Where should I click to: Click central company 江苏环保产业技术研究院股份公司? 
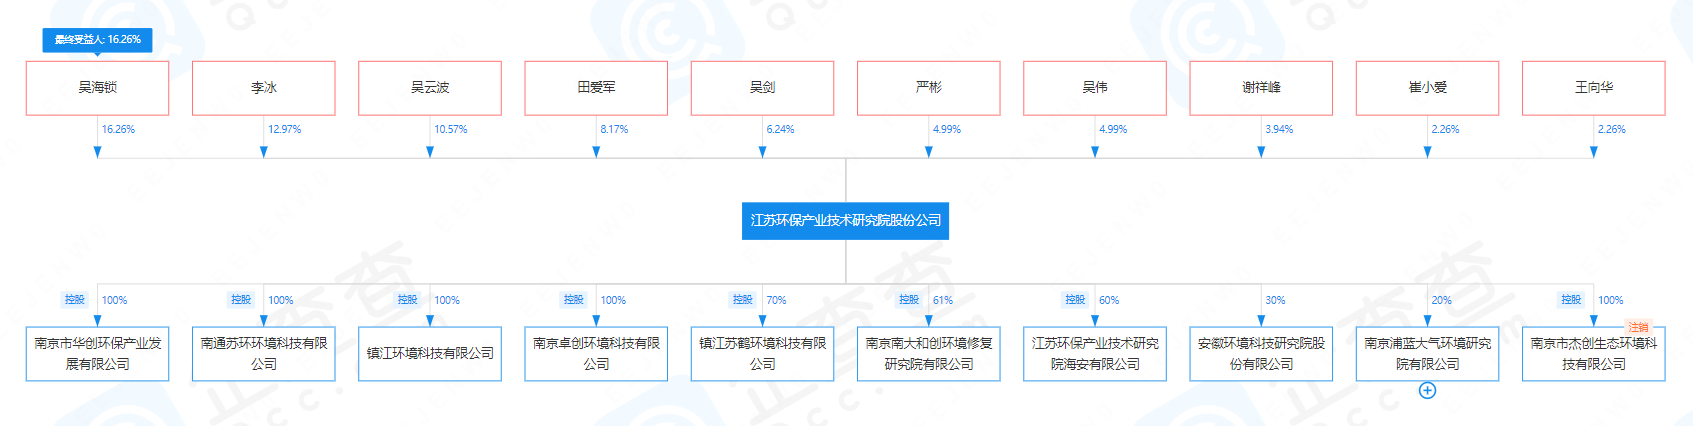(845, 221)
